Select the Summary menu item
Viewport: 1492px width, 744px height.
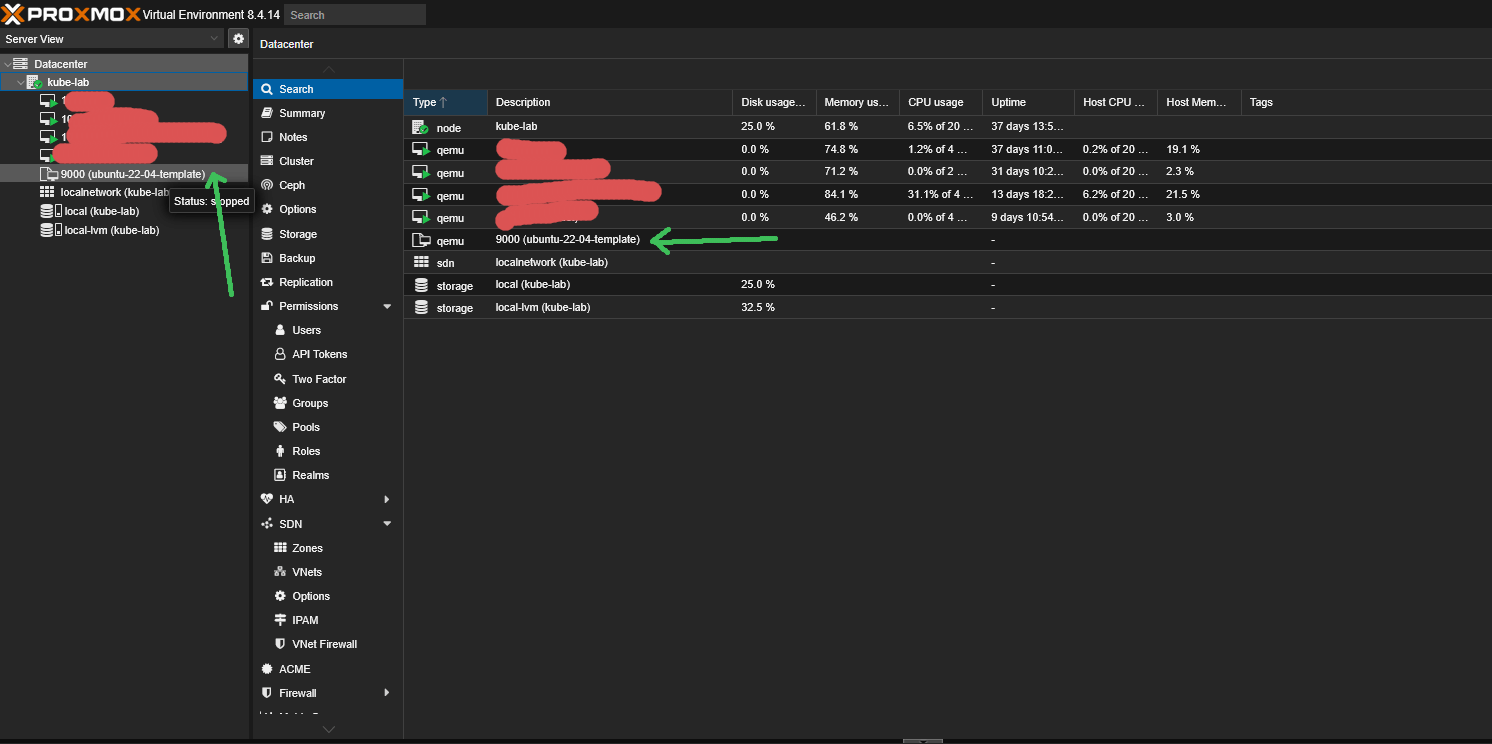click(x=301, y=113)
